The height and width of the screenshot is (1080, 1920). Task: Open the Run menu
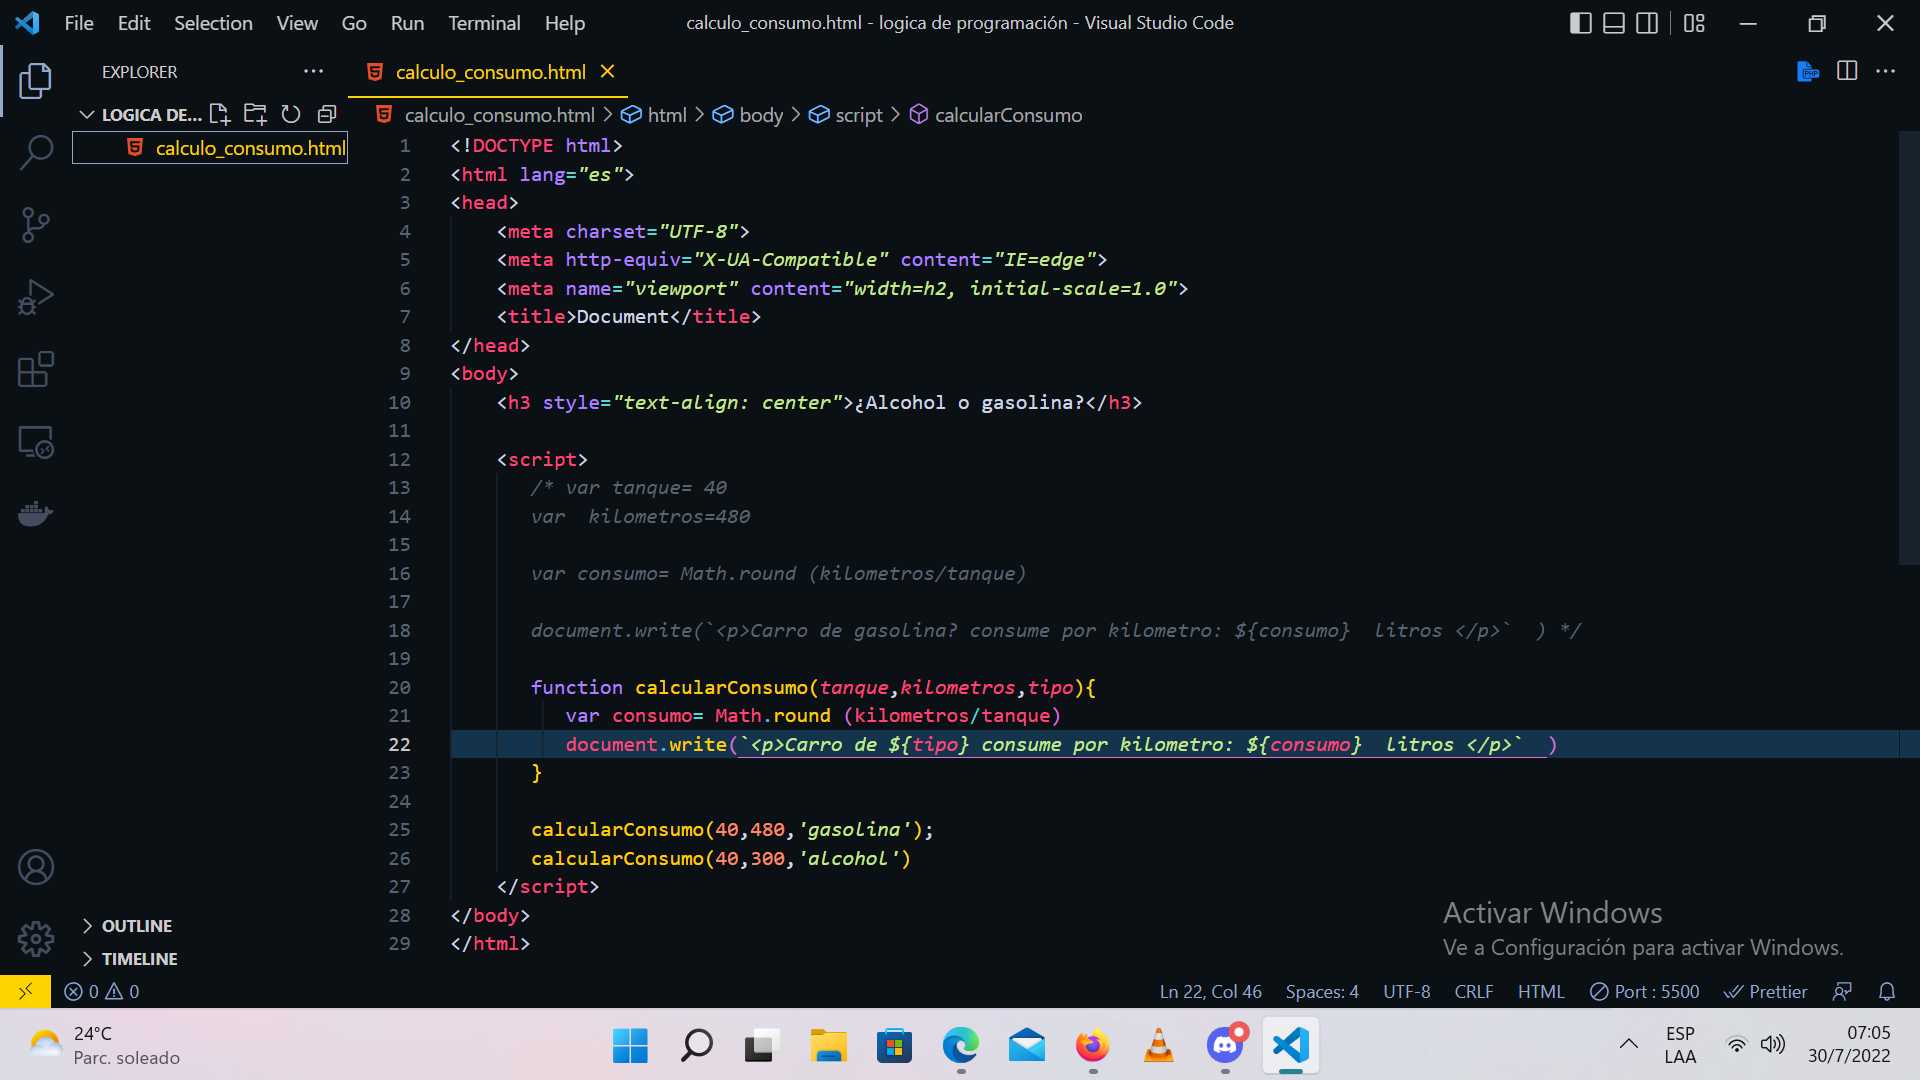407,23
